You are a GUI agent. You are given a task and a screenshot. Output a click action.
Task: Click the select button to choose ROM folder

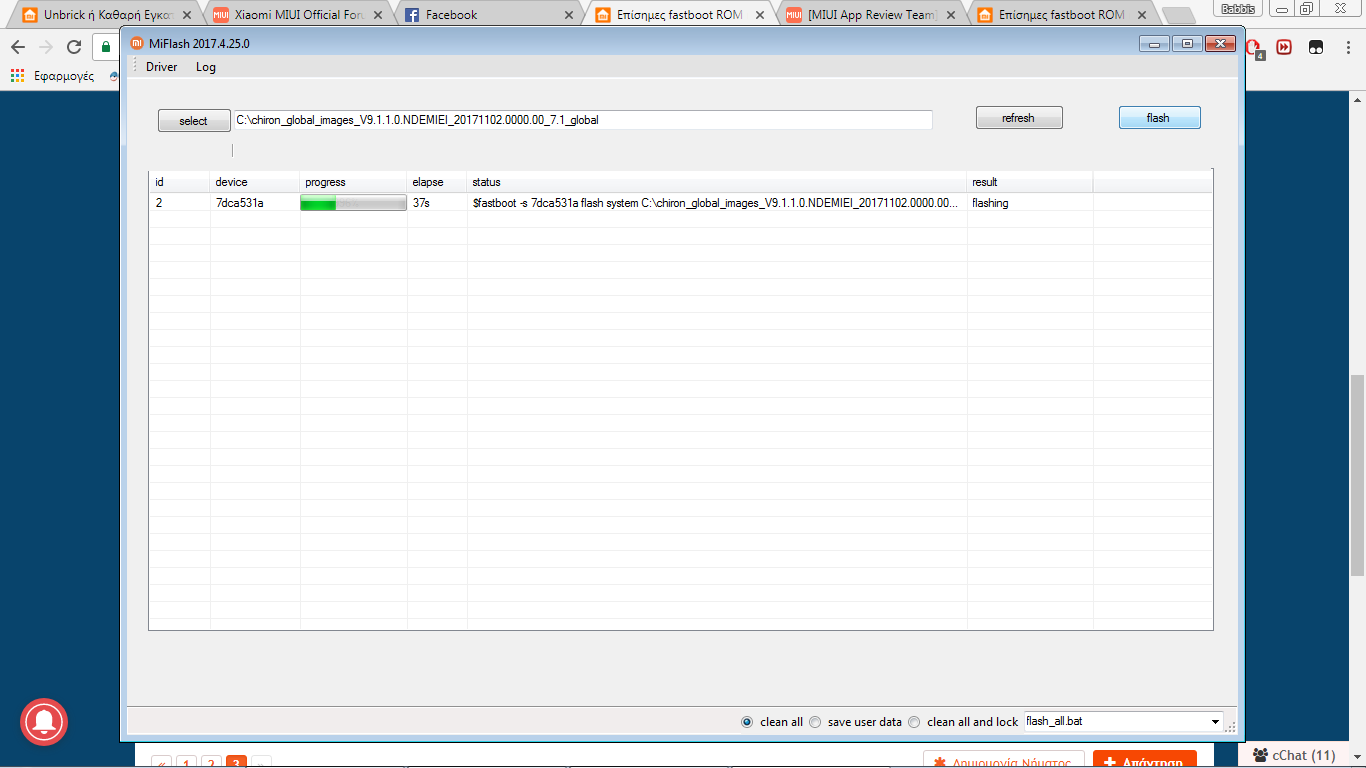(193, 121)
